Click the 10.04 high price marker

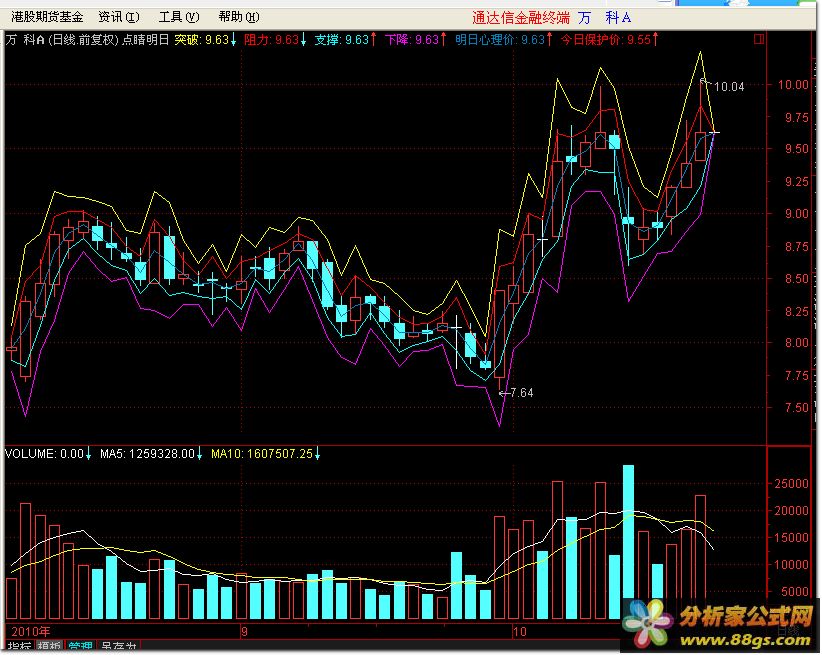[729, 87]
